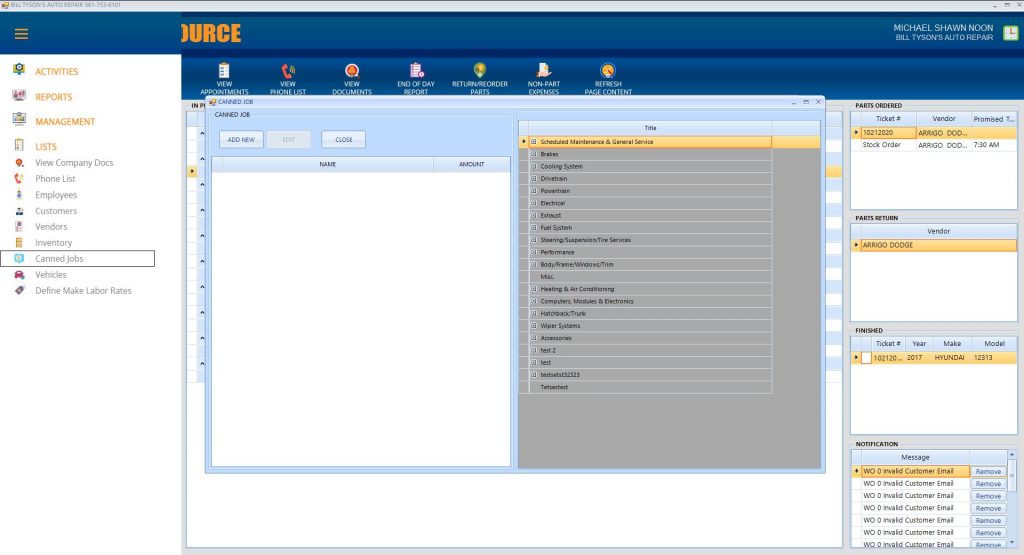Image resolution: width=1024 pixels, height=555 pixels.
Task: Remove the first Invalid Customer Email notification
Action: point(988,471)
